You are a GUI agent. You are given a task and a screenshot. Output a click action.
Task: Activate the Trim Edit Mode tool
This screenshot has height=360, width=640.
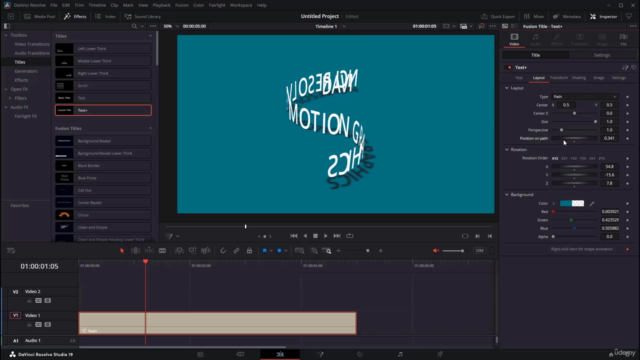pos(136,251)
